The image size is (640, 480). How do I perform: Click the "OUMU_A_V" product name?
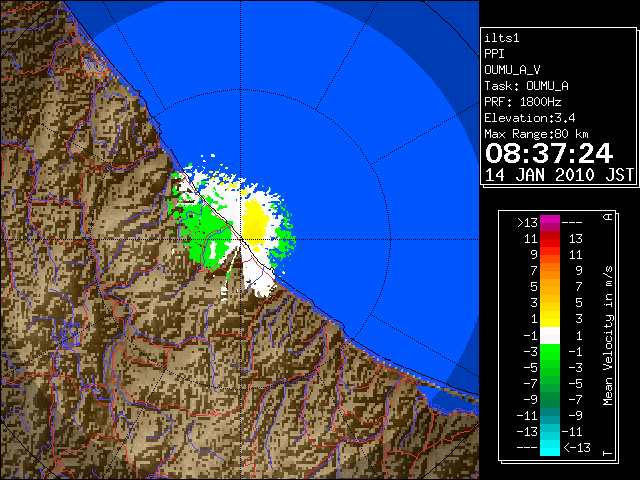coord(512,70)
